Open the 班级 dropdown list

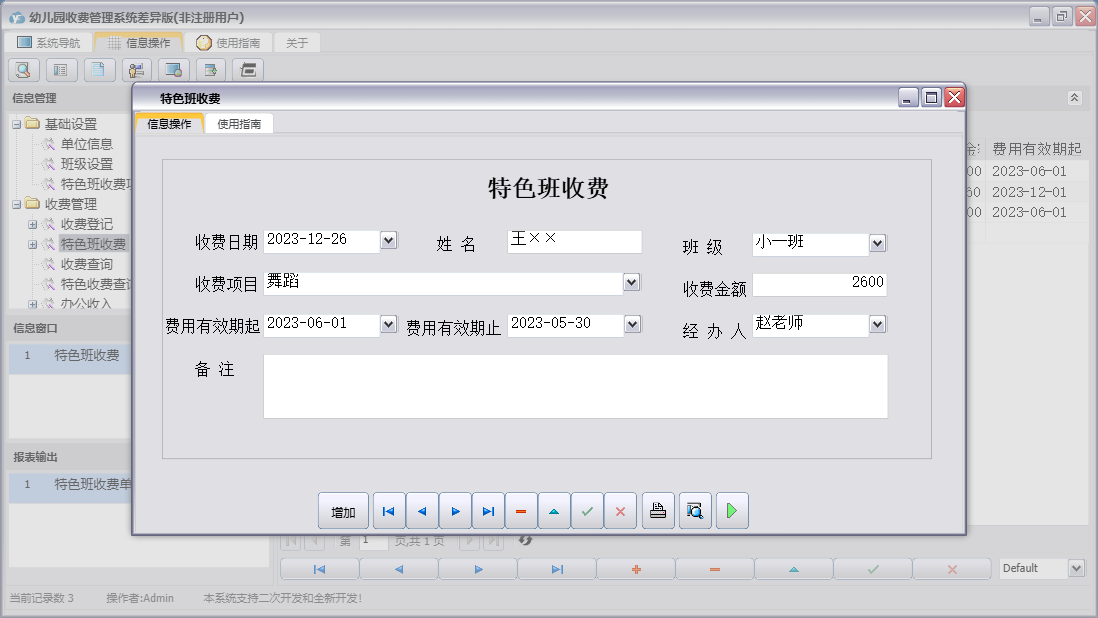[x=877, y=243]
